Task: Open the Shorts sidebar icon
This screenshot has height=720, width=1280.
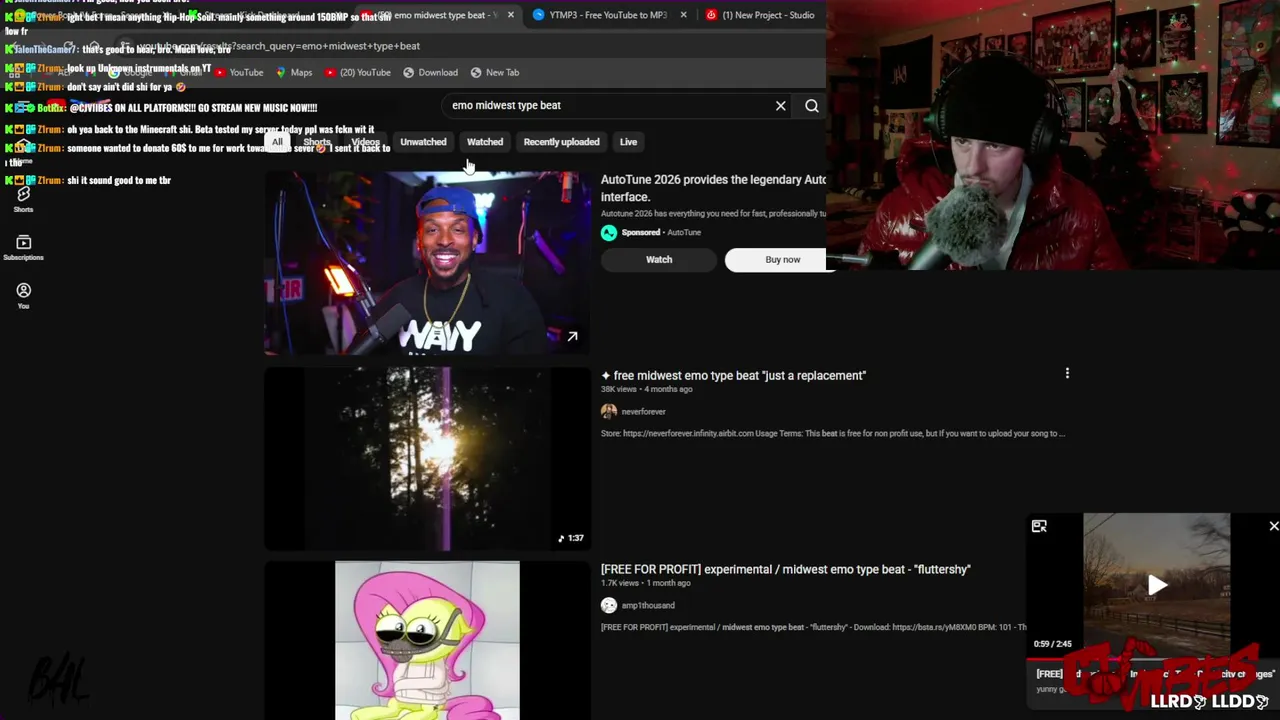Action: coord(23,199)
